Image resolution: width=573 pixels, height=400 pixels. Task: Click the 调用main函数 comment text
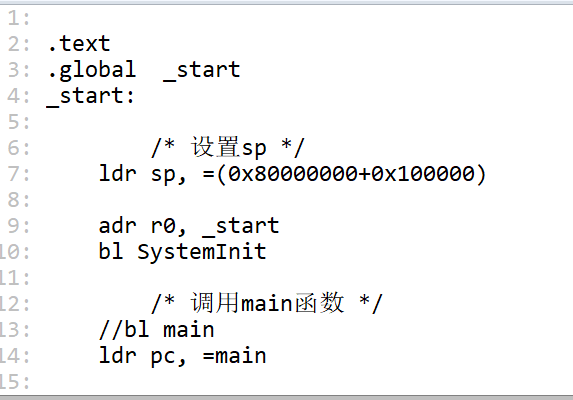coord(267,303)
